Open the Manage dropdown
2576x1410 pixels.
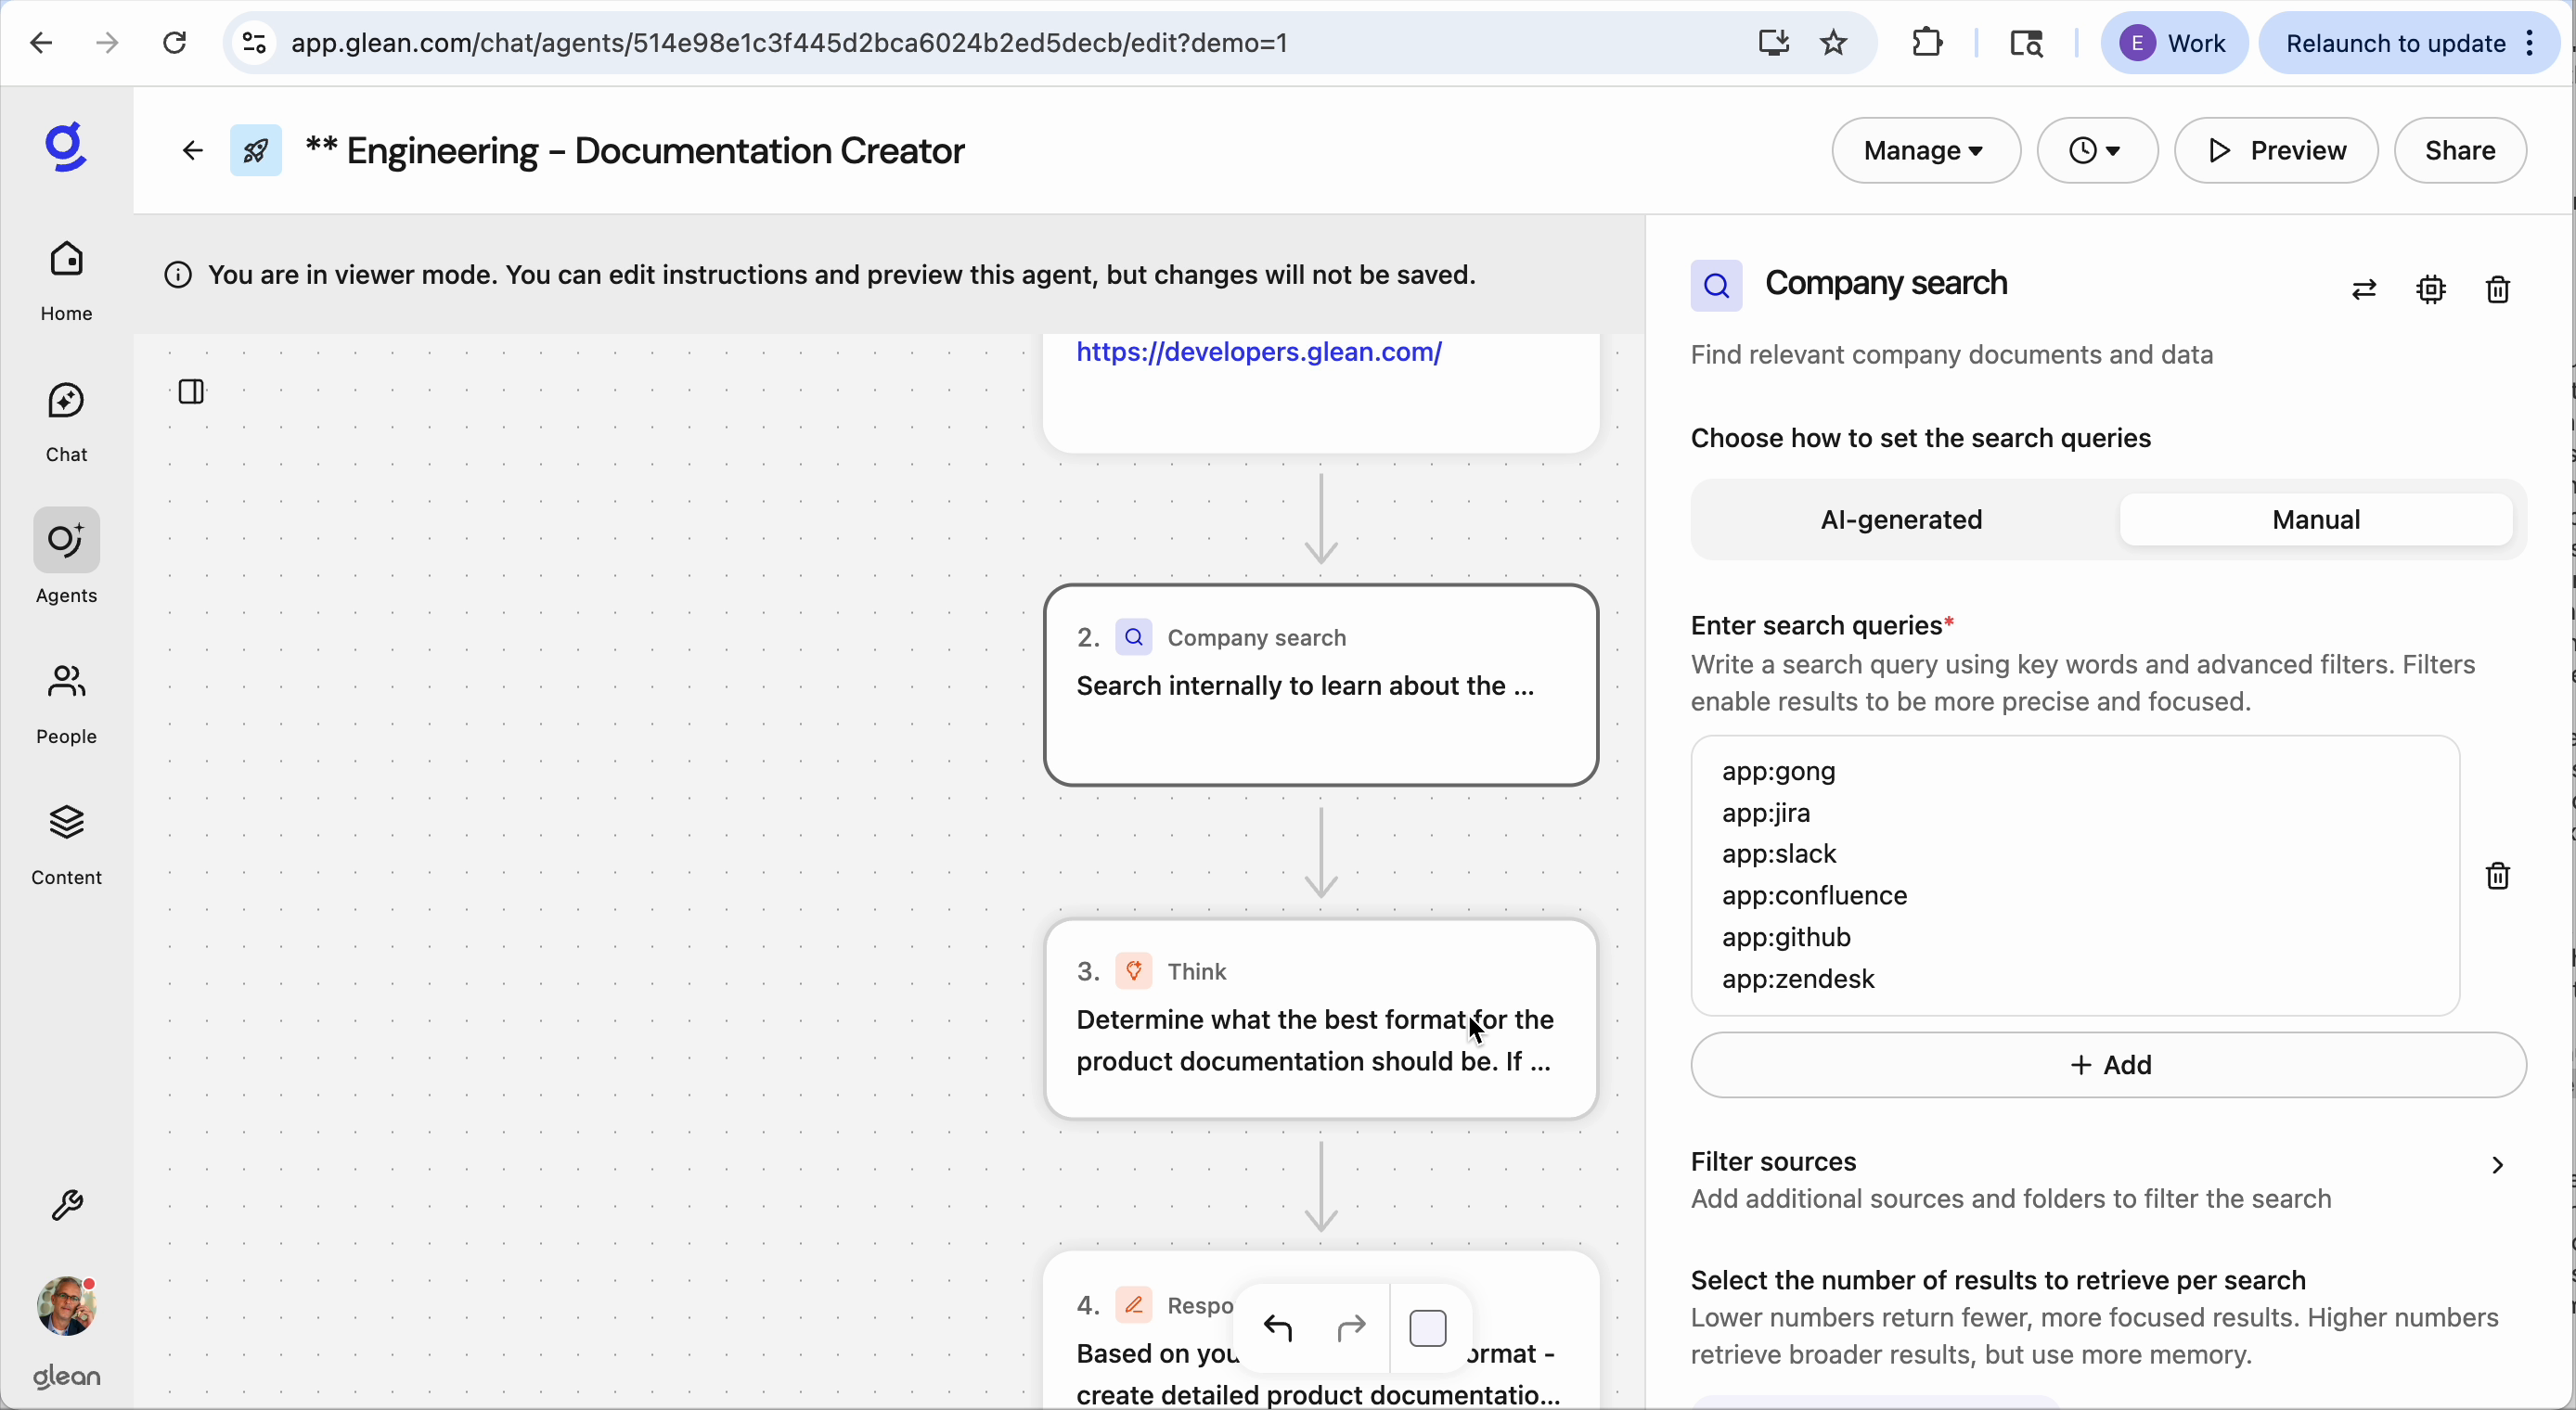pos(1923,150)
